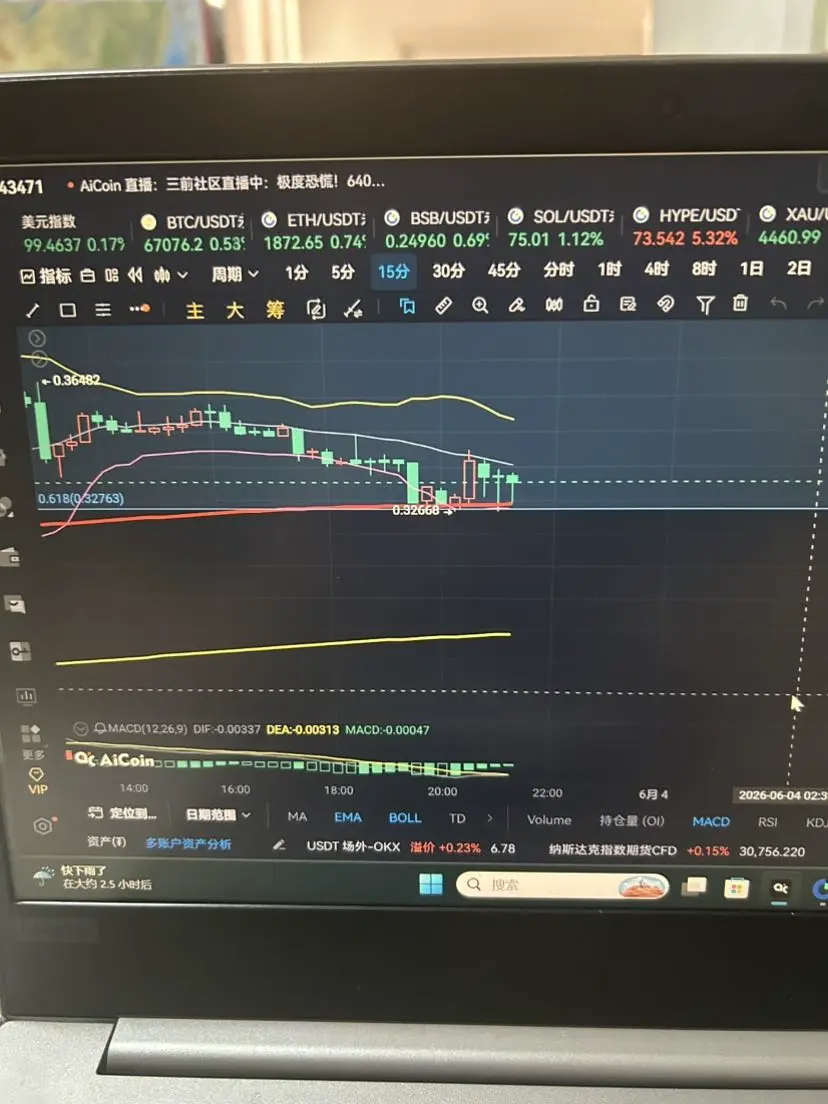This screenshot has height=1104, width=828.
Task: Open the weather widget 快下雨了
Action: 92,877
